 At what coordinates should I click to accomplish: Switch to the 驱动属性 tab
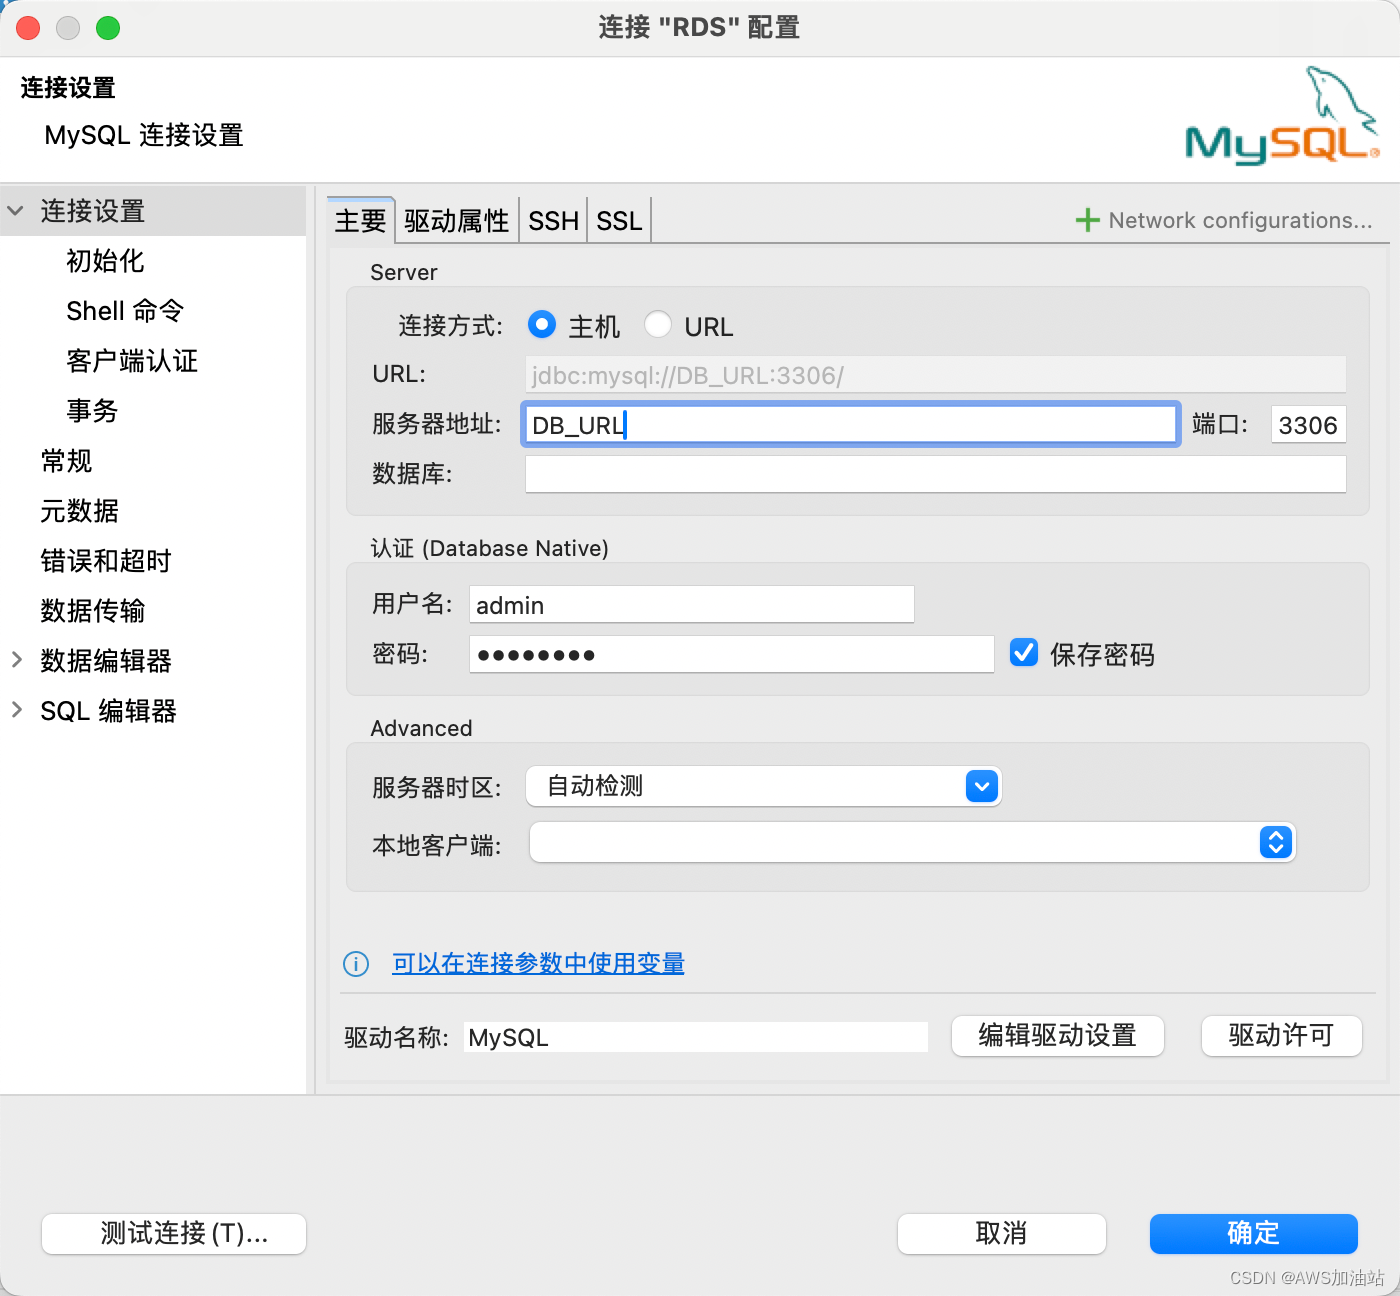(x=457, y=220)
